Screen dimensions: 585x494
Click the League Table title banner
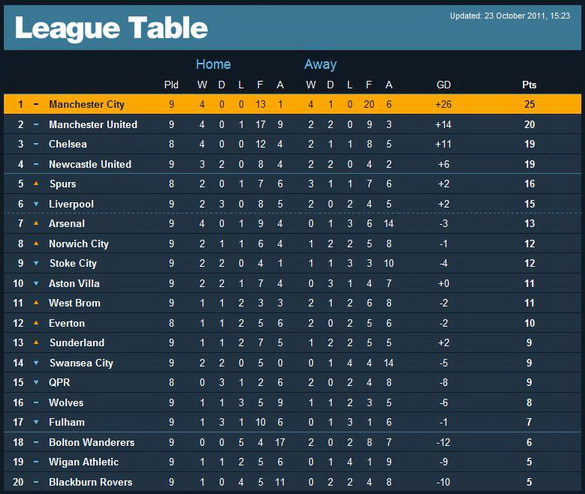[x=292, y=27]
